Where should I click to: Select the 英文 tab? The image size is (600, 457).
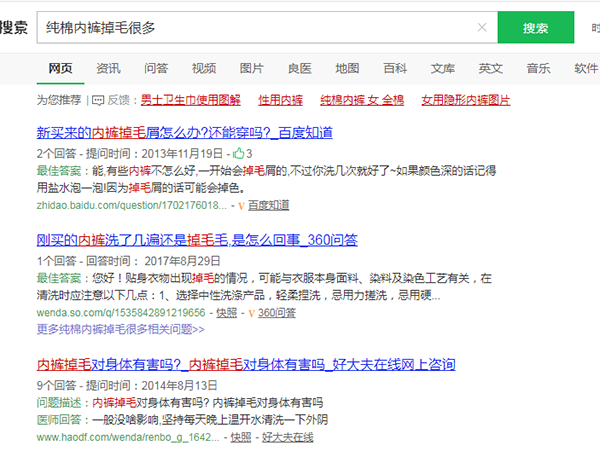tap(491, 69)
